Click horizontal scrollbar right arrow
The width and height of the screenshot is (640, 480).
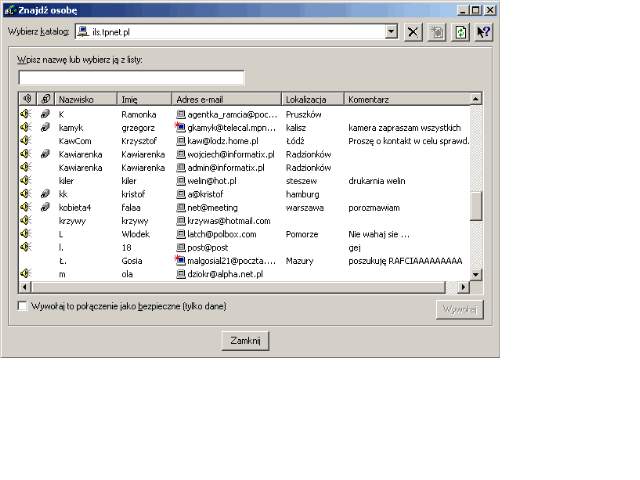pyautogui.click(x=463, y=287)
